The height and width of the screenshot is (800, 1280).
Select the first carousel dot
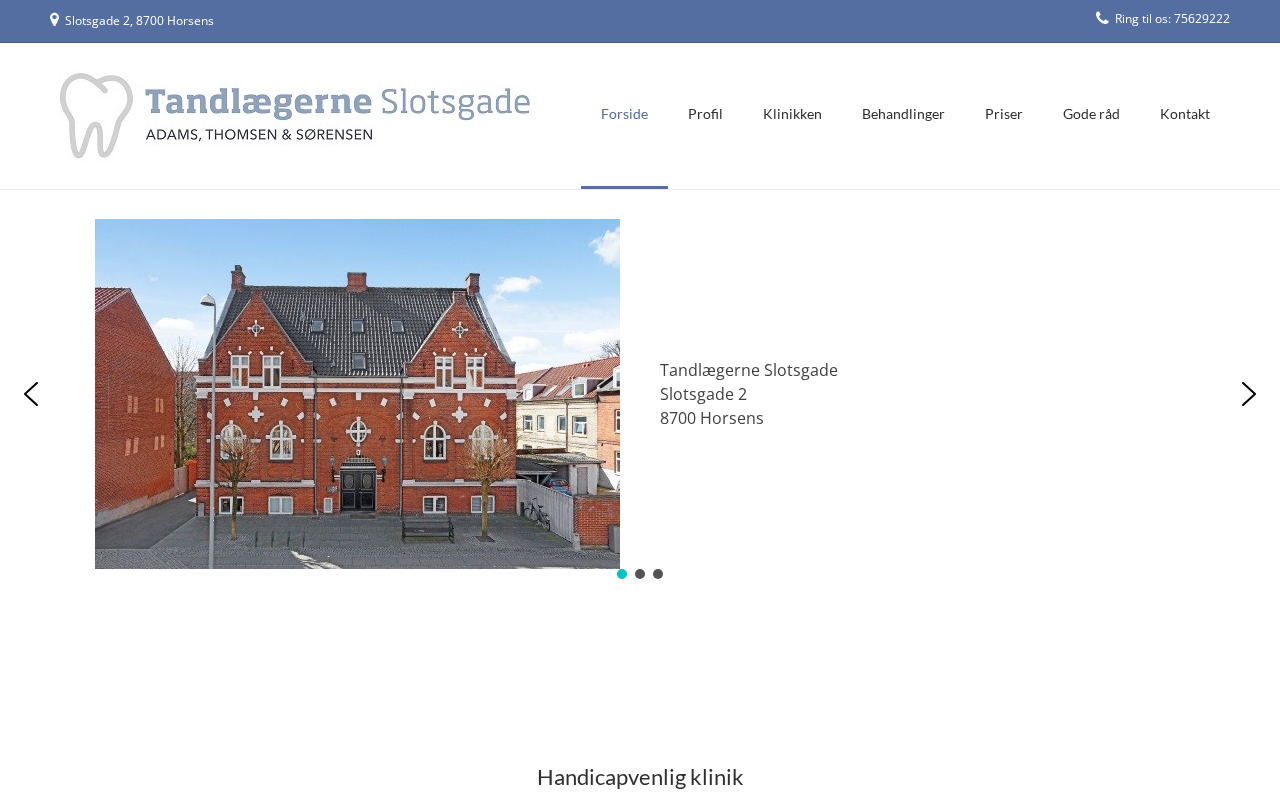pyautogui.click(x=622, y=574)
